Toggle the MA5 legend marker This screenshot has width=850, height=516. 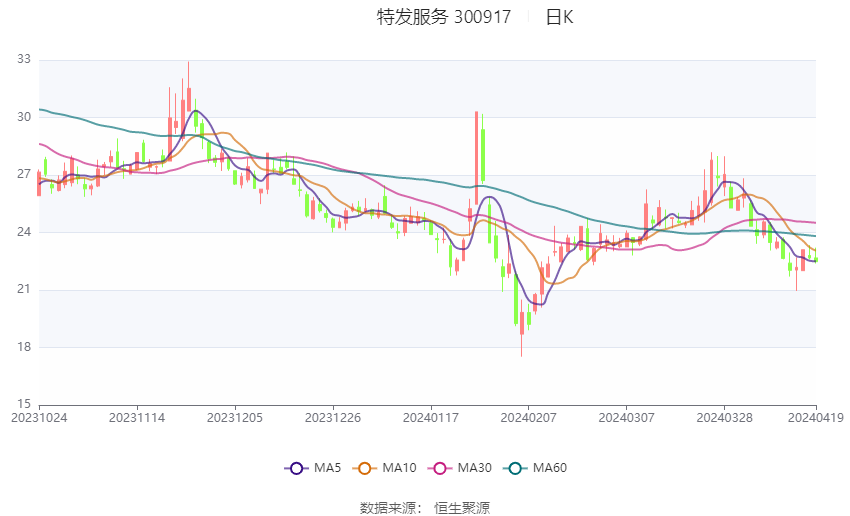[297, 468]
